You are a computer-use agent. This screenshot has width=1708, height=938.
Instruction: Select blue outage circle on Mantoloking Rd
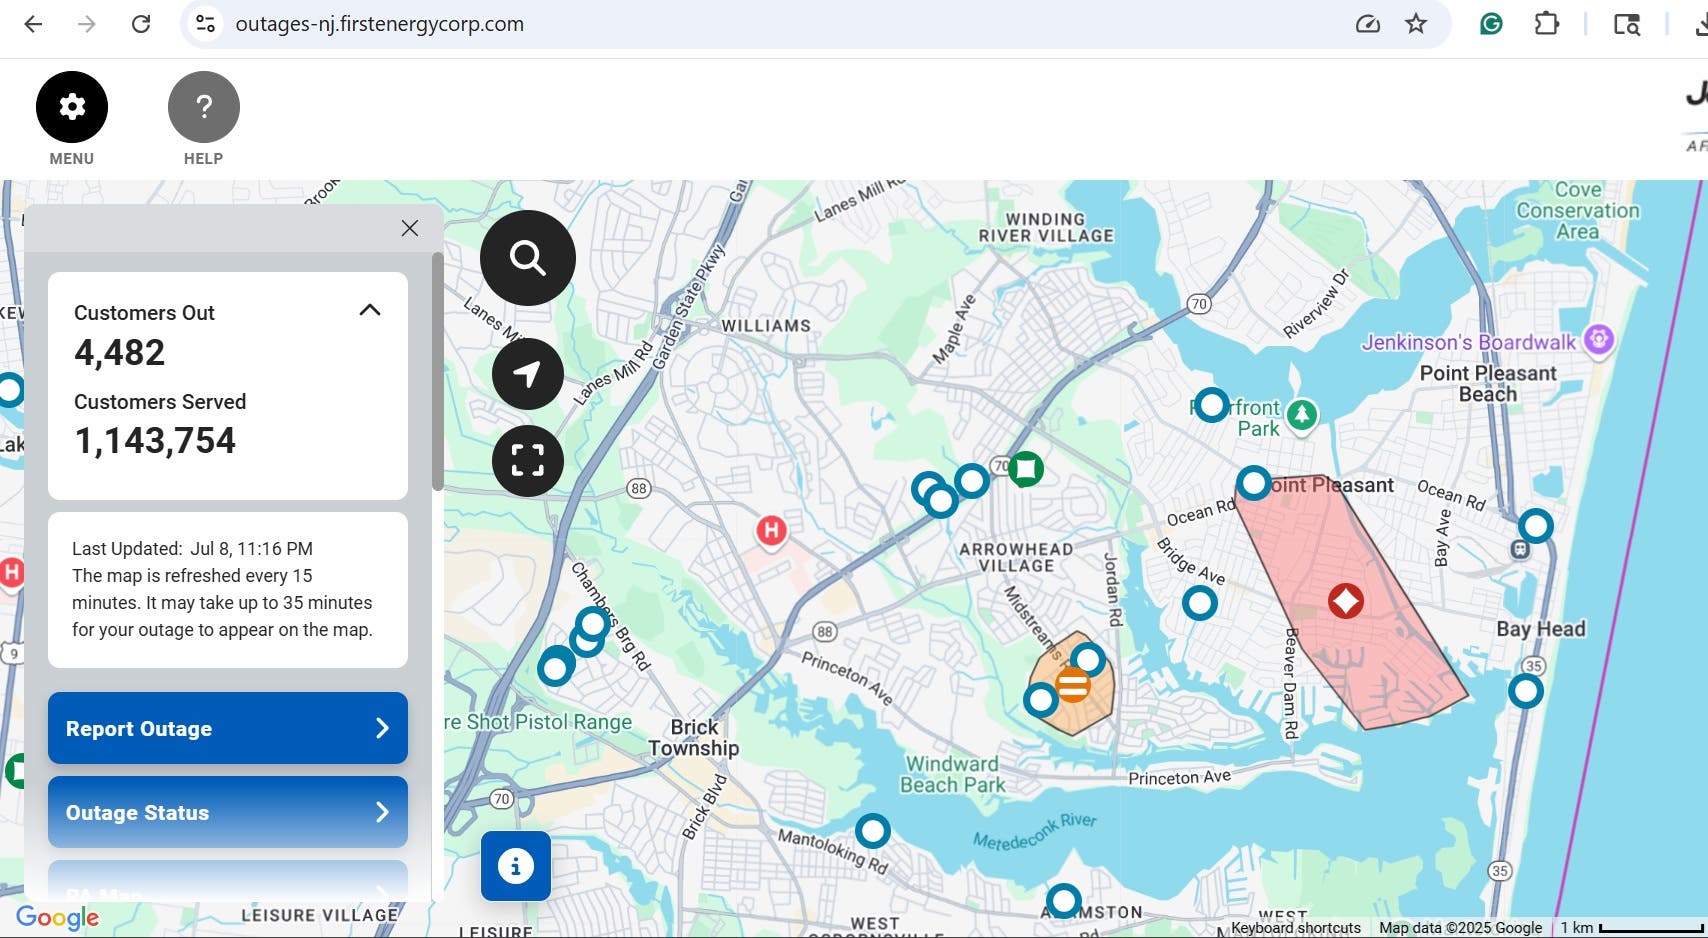coord(873,830)
